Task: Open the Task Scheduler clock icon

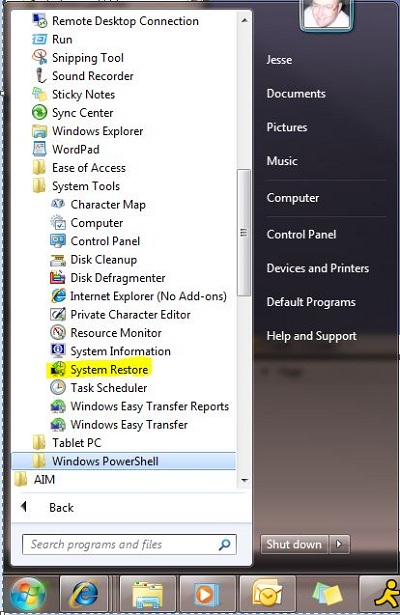Action: [x=58, y=388]
